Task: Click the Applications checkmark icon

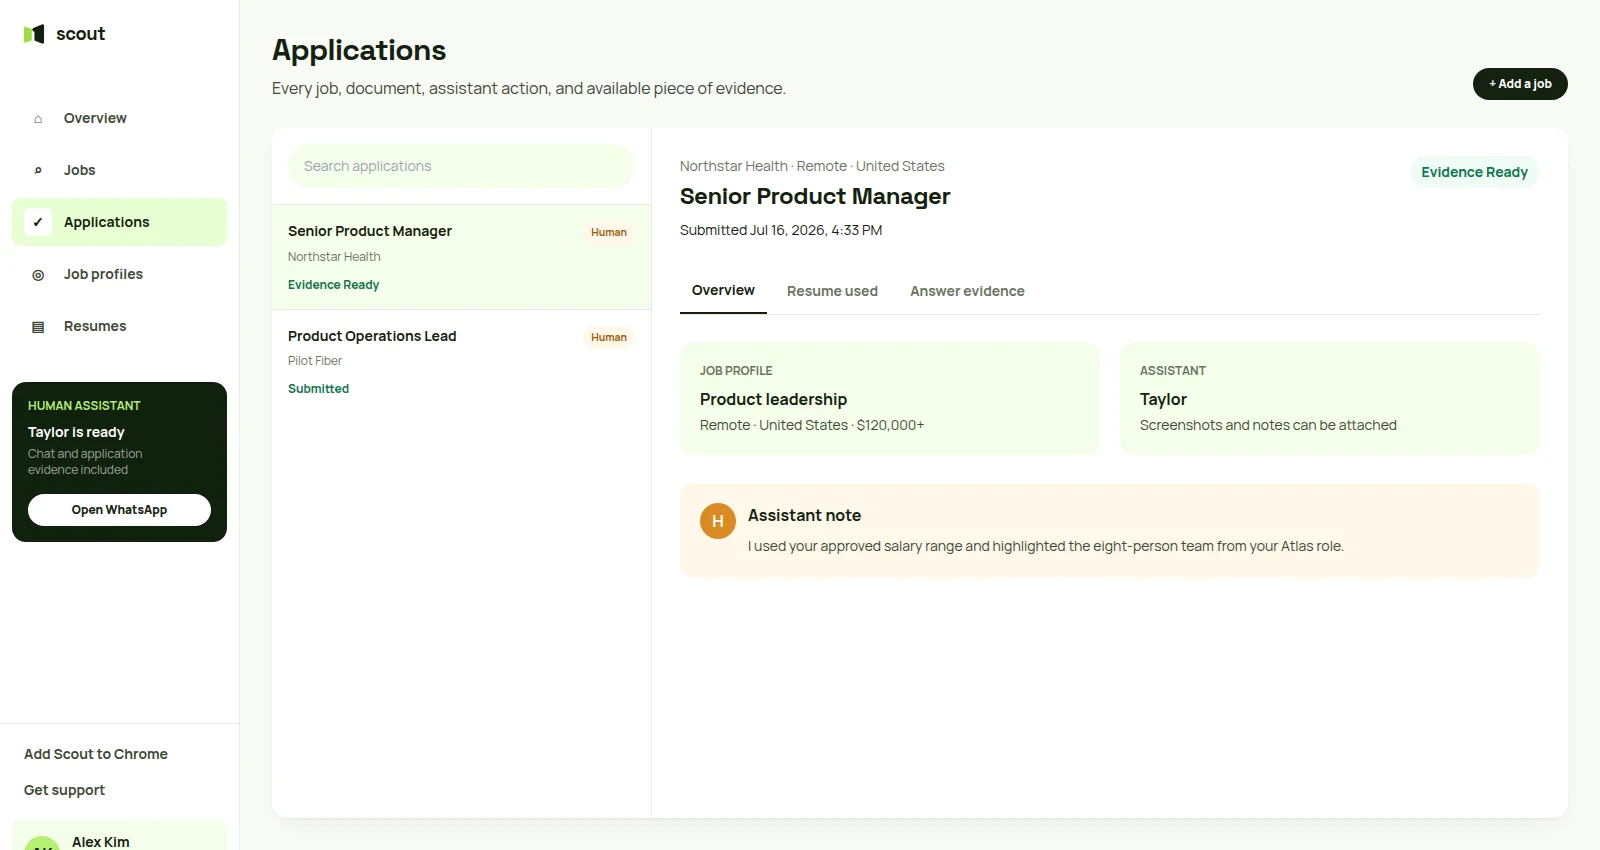Action: pos(38,222)
